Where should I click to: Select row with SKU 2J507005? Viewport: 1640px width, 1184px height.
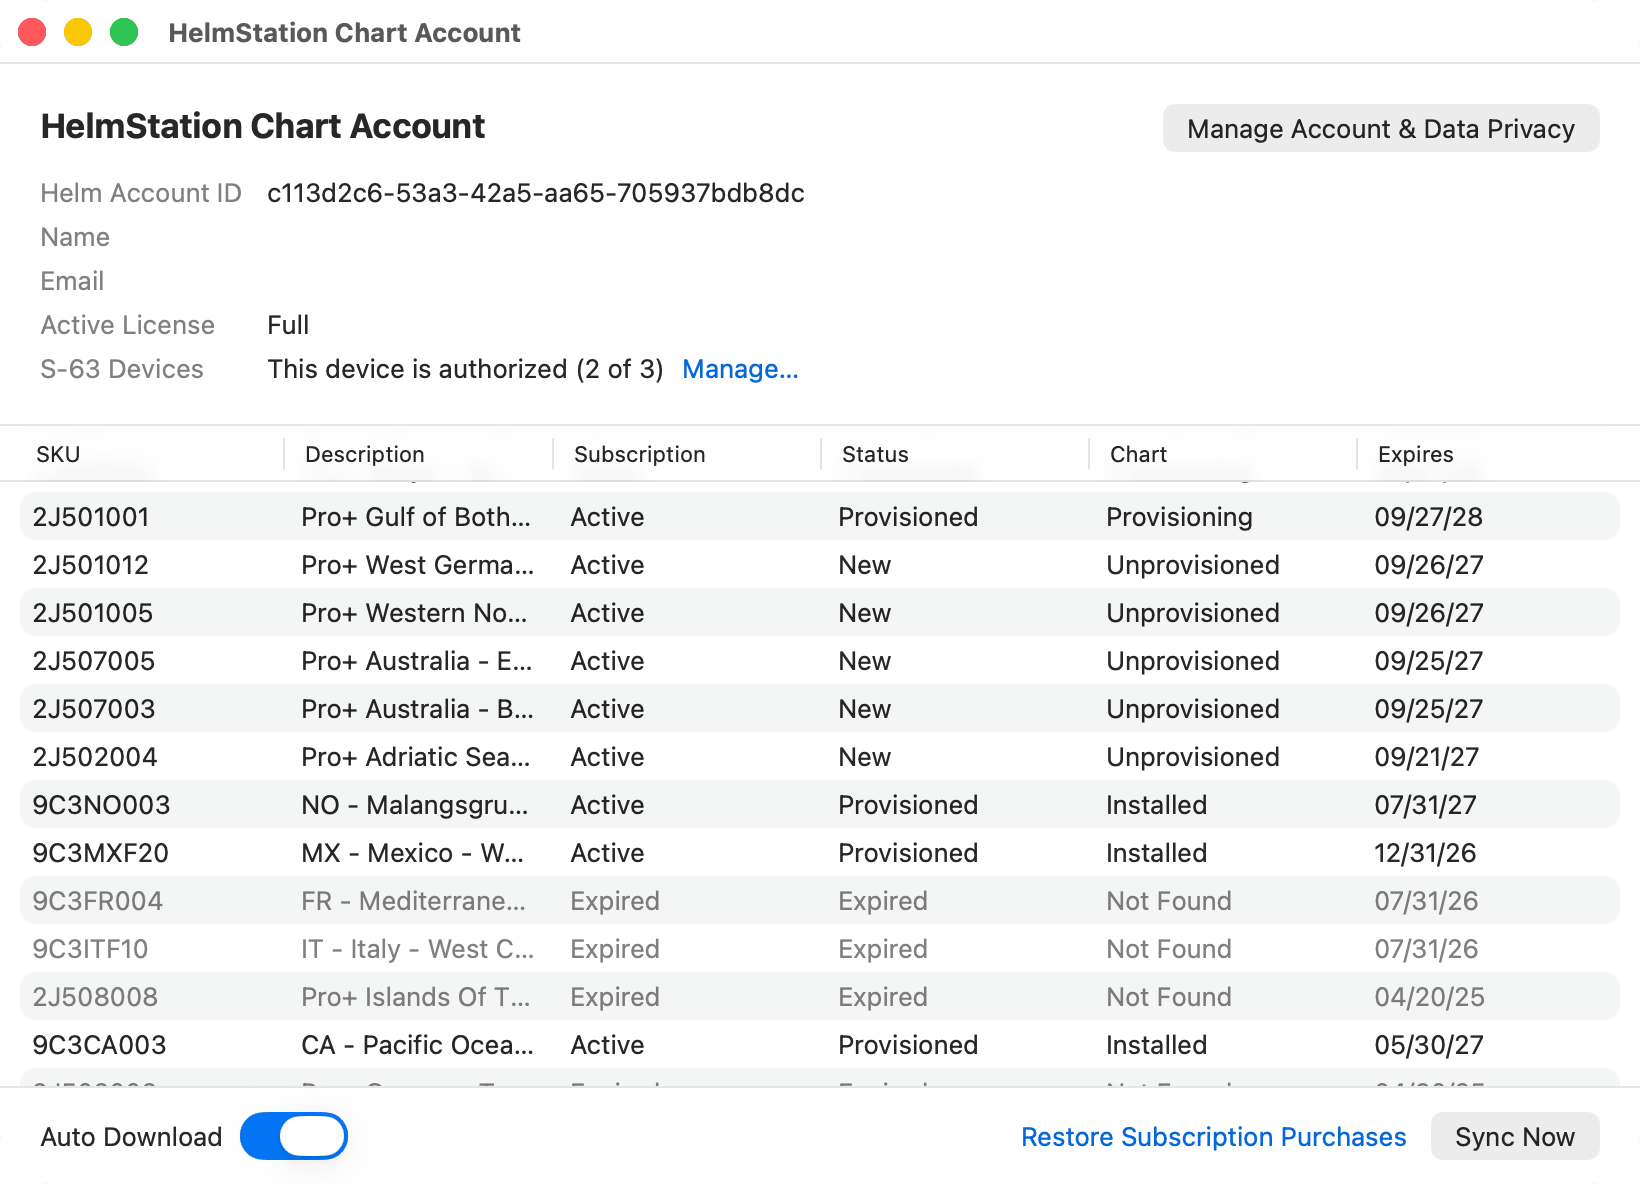[x=820, y=661]
